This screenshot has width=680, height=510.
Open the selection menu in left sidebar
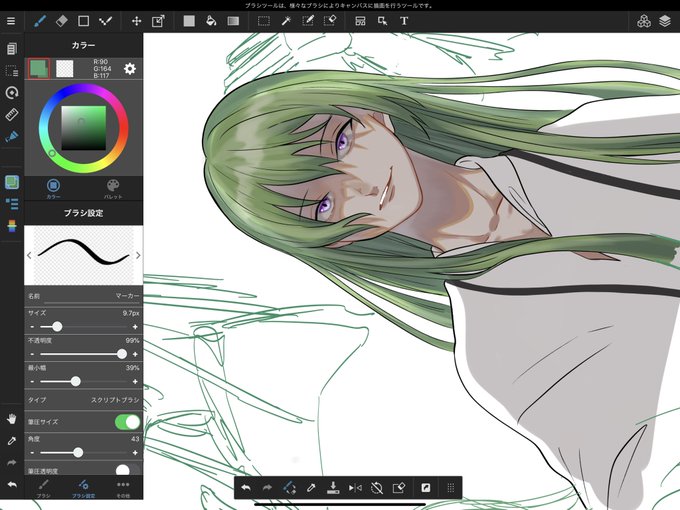point(12,71)
